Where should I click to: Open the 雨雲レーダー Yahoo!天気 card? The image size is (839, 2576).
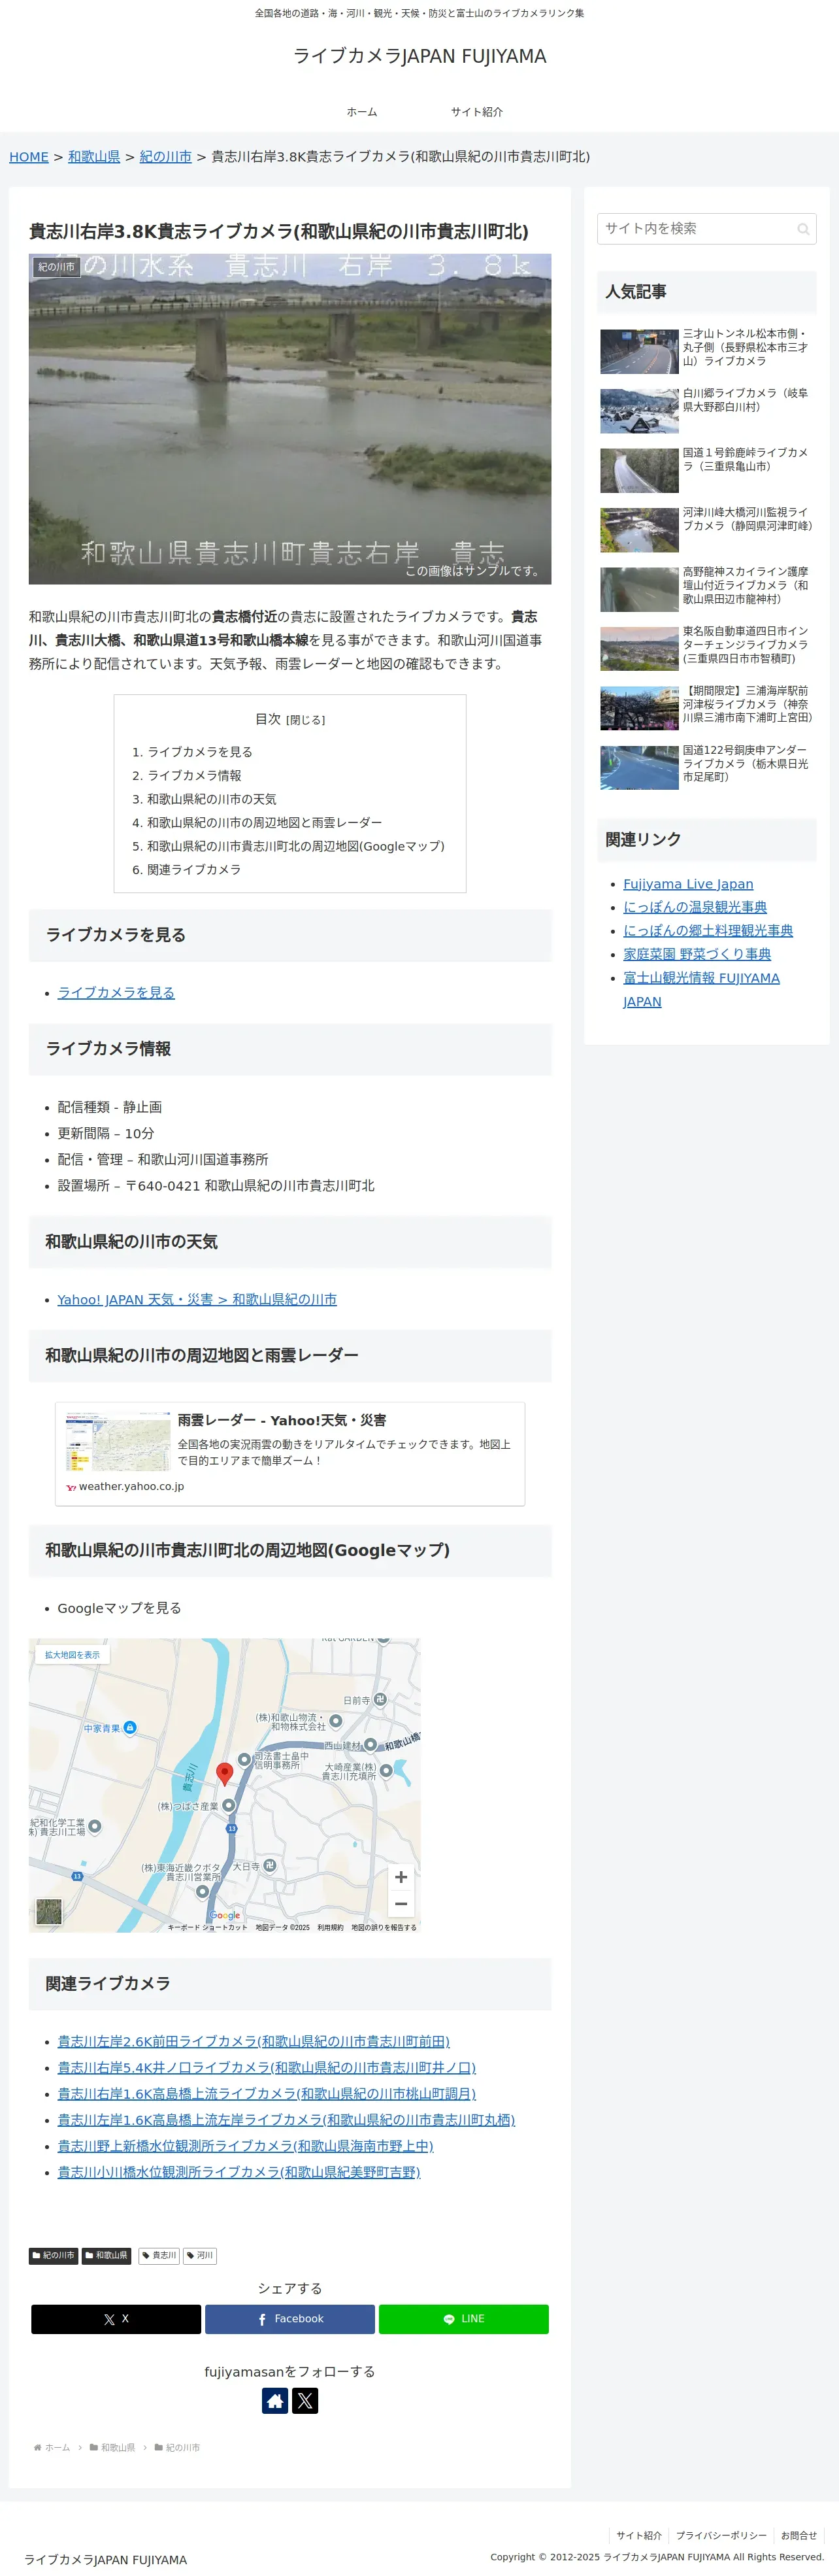point(290,1453)
